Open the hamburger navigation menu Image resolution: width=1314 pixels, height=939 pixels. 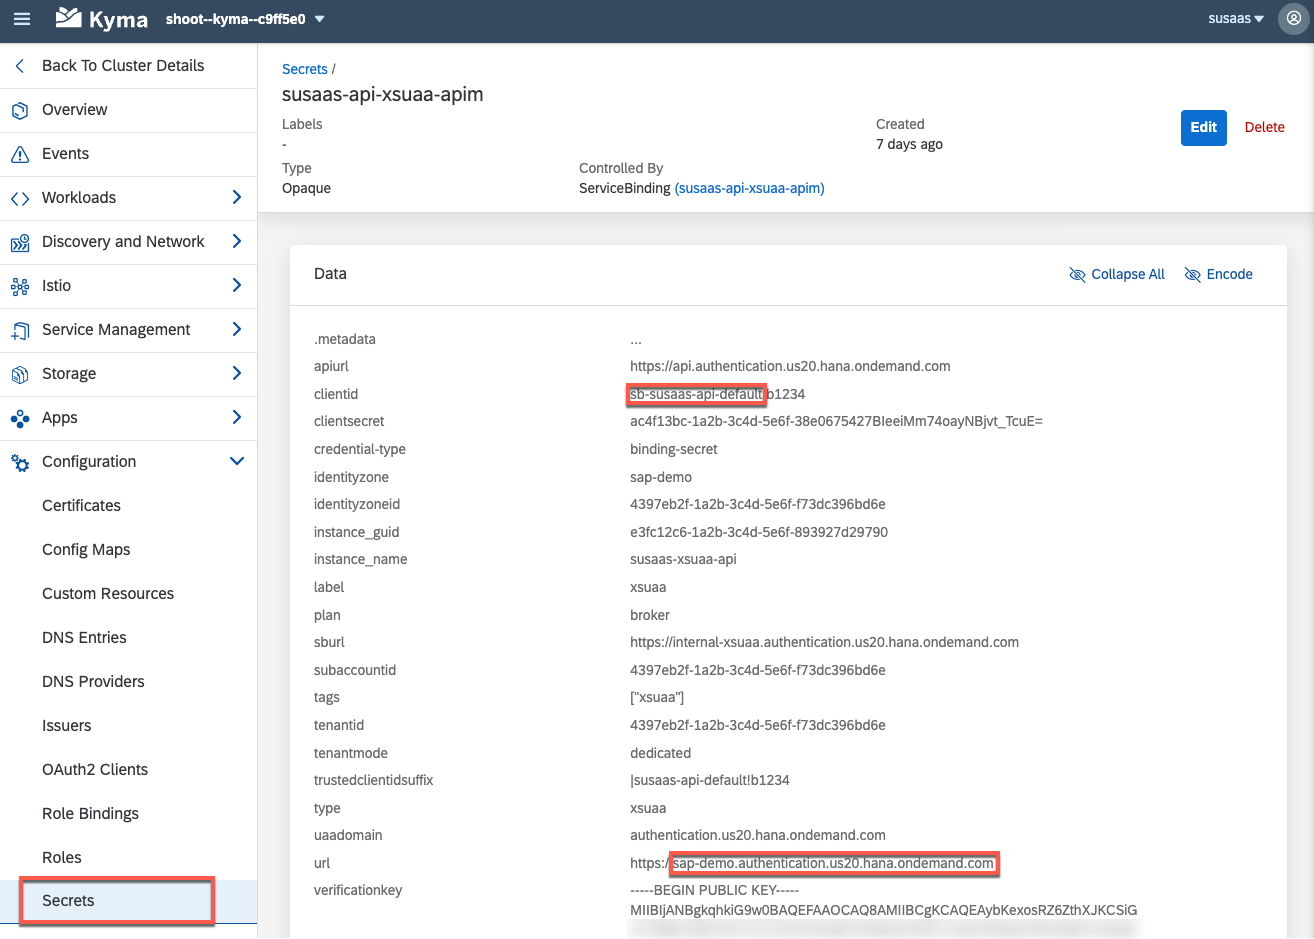point(21,19)
